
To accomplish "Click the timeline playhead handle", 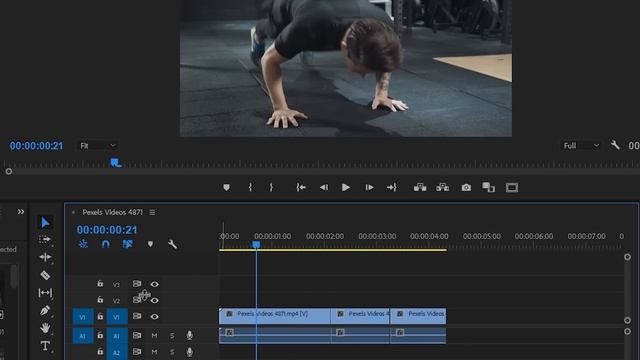I will click(x=256, y=244).
